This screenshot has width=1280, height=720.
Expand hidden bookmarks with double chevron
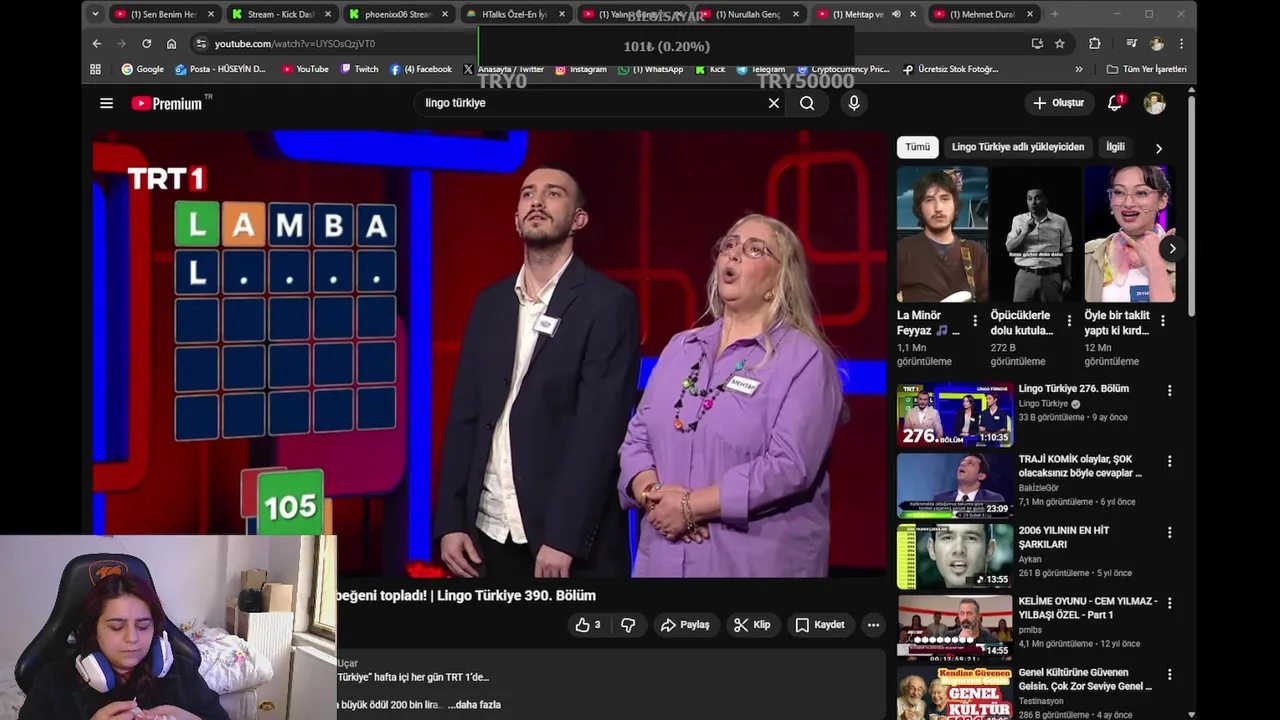click(1078, 69)
